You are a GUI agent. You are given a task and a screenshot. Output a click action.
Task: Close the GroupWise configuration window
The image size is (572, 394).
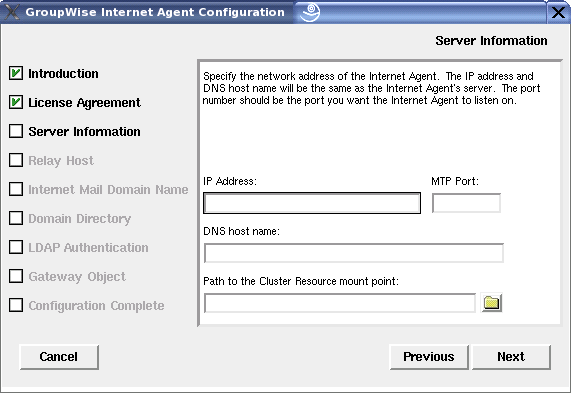[x=558, y=12]
